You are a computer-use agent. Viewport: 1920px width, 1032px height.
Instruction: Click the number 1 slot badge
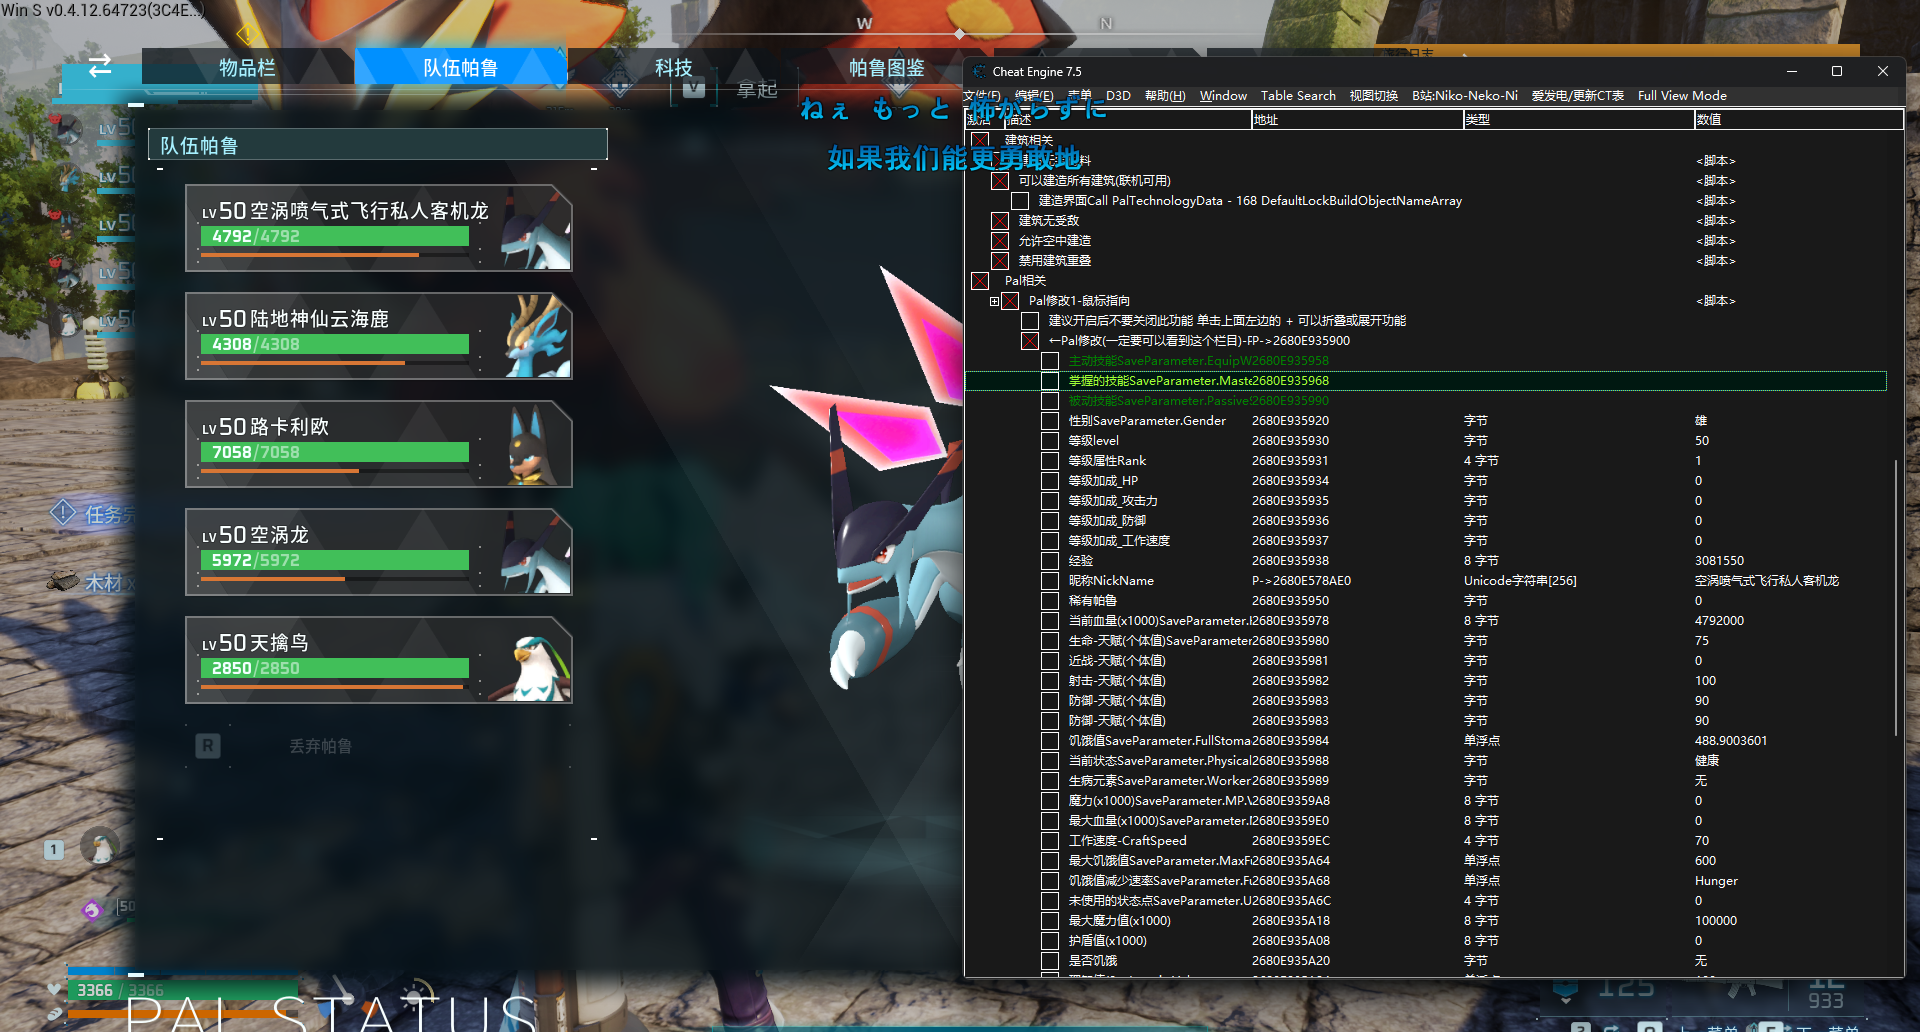click(54, 850)
